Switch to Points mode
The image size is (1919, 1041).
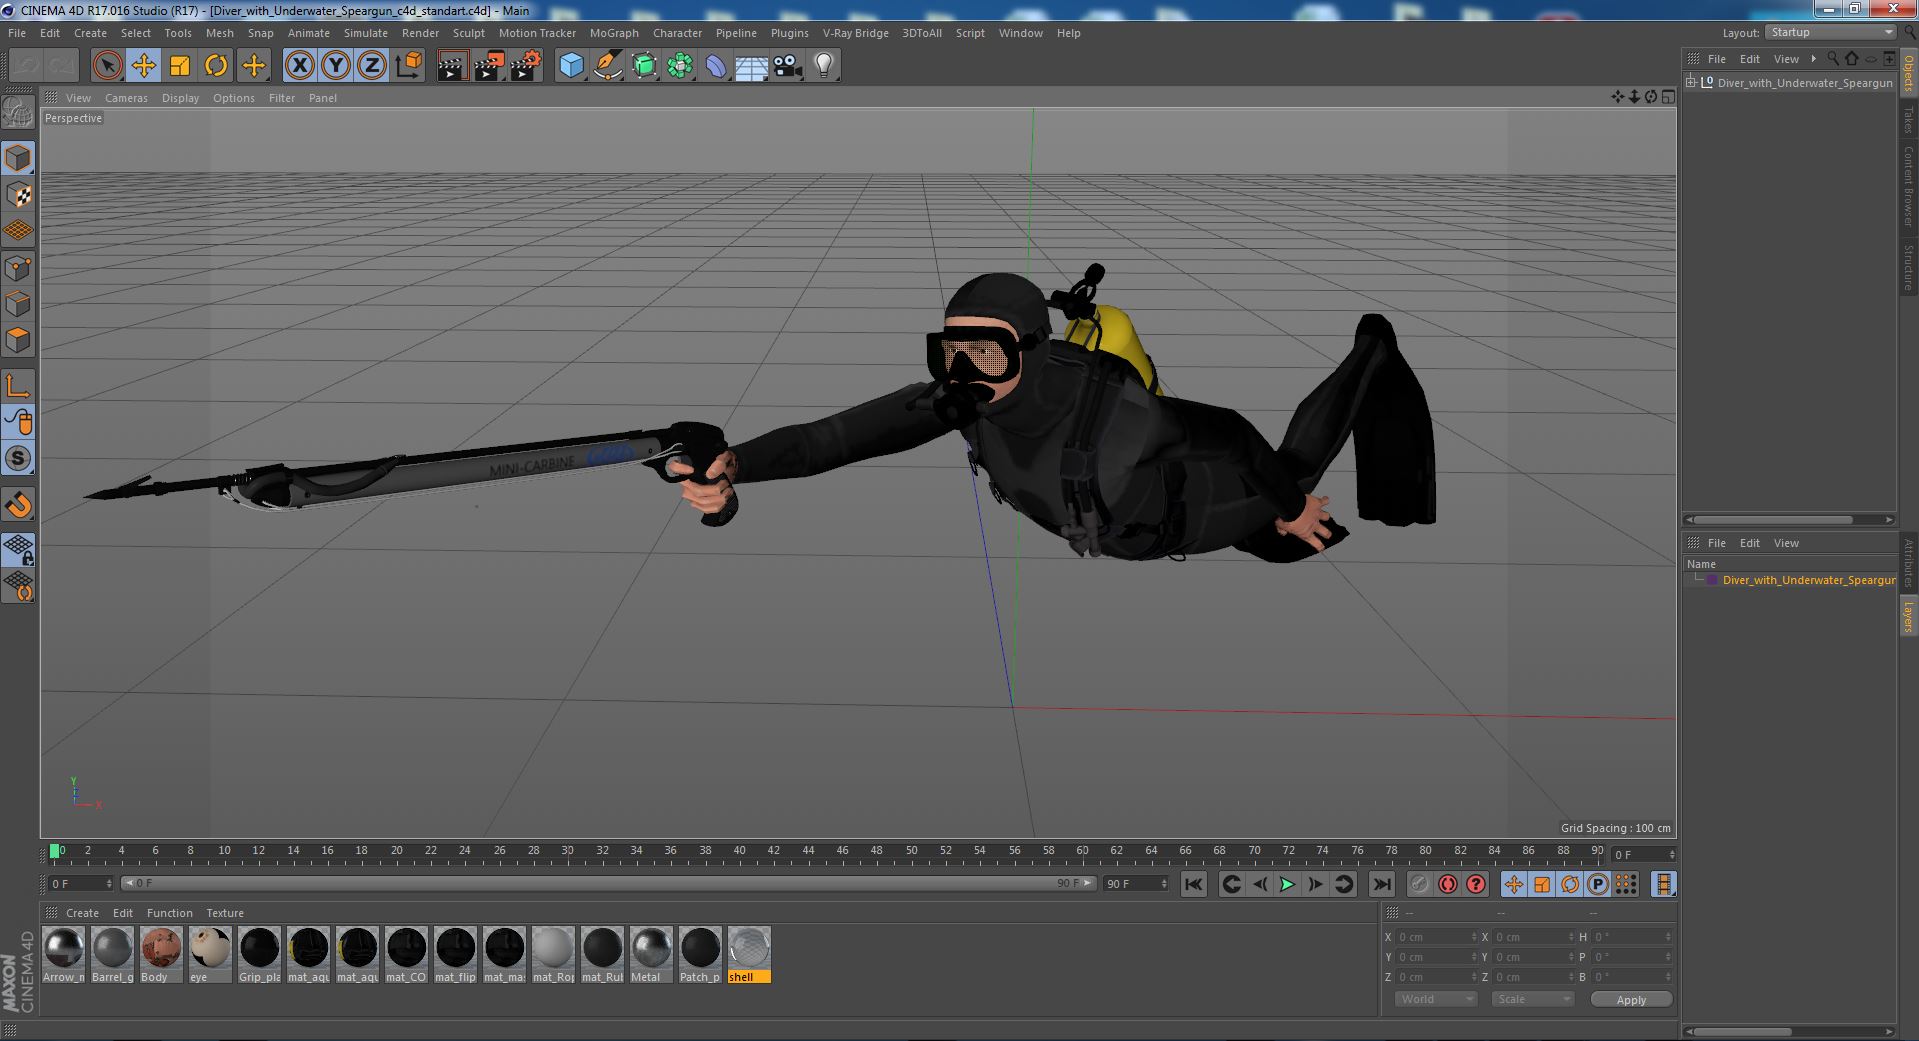coord(18,268)
